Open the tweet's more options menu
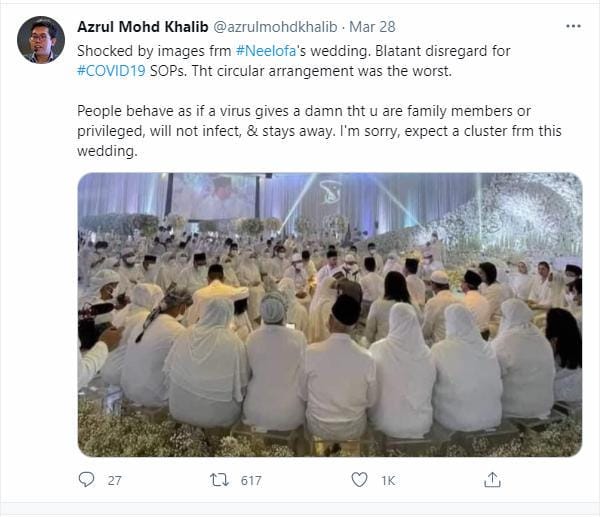The image size is (605, 517). coord(571,24)
